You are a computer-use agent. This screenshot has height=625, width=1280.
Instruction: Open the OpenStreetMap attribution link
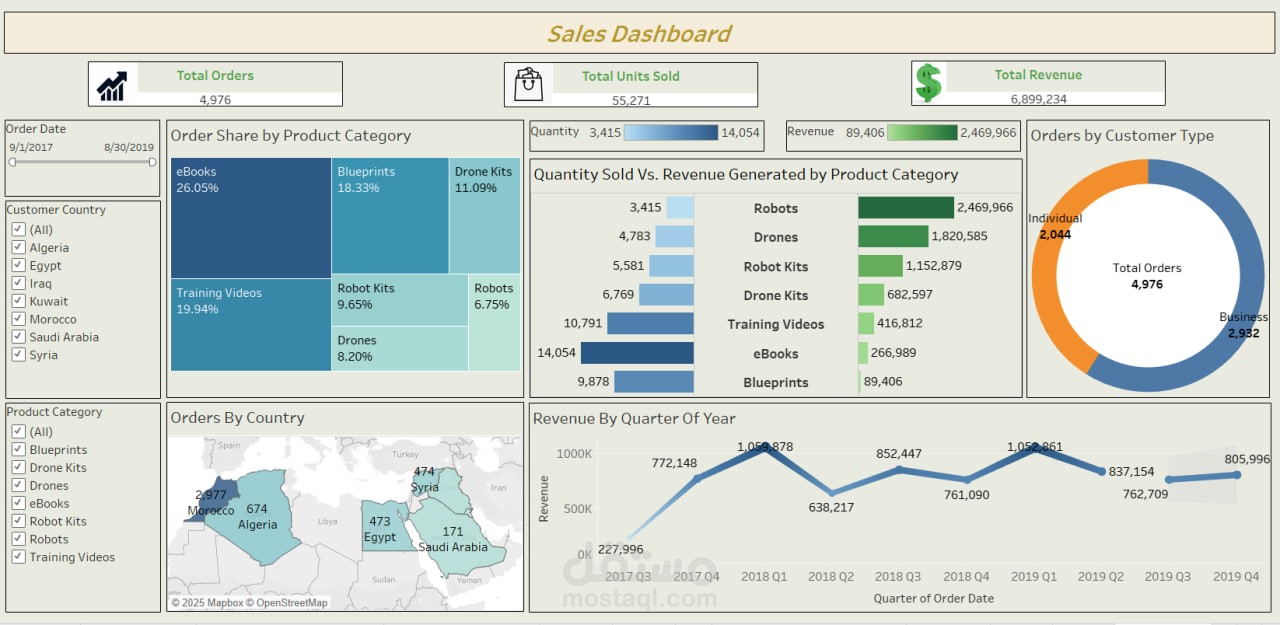click(x=287, y=602)
